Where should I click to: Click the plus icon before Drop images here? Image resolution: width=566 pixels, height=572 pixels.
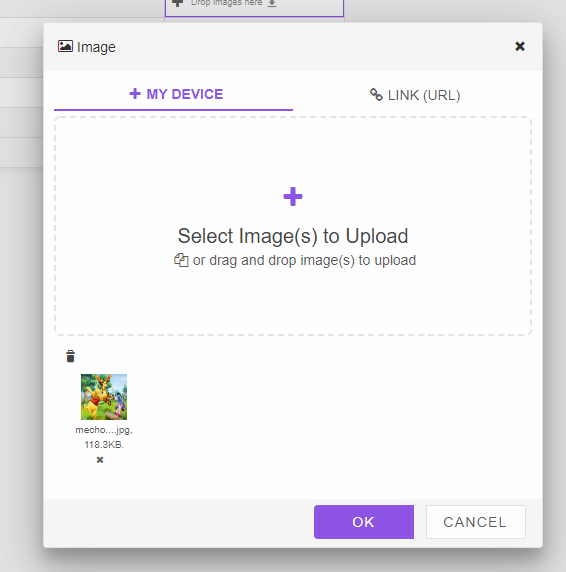177,3
